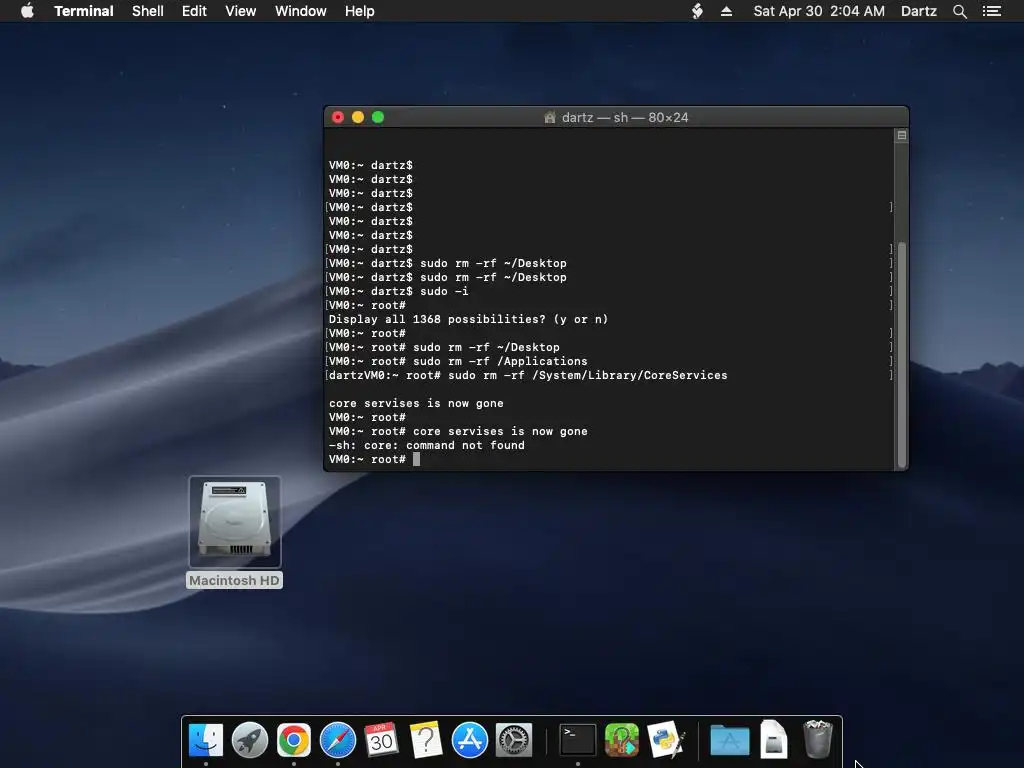This screenshot has width=1024, height=768.
Task: Click the terminal command prompt cursor line
Action: [x=374, y=459]
